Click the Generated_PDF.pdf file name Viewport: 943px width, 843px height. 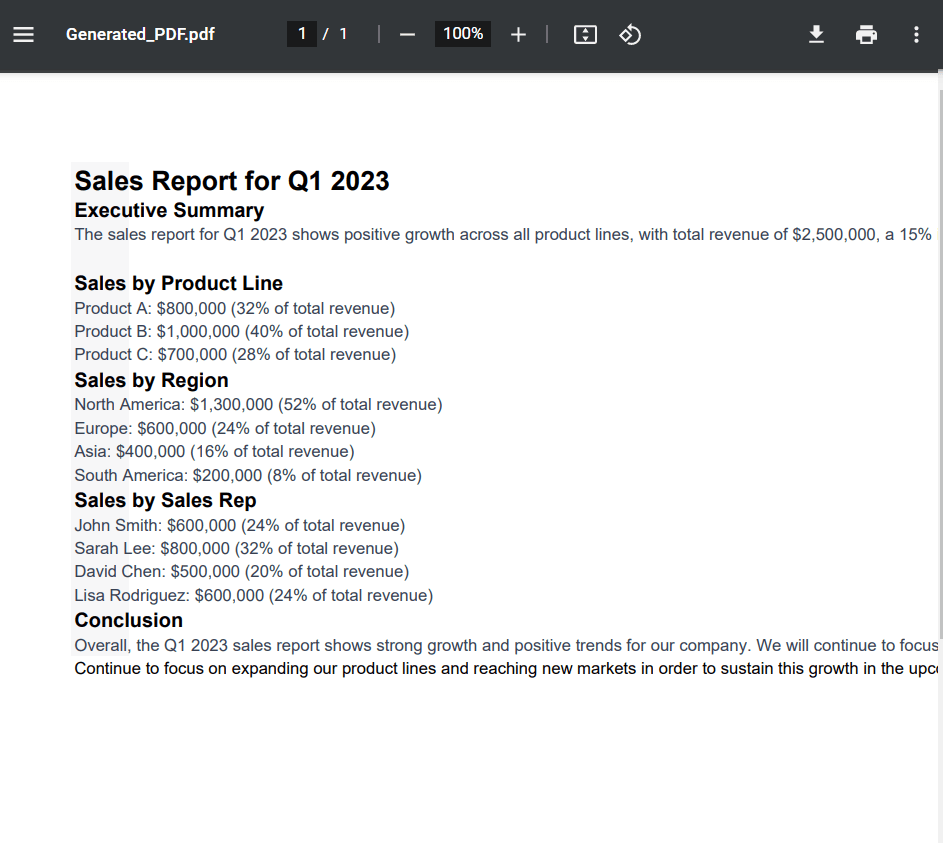[140, 35]
